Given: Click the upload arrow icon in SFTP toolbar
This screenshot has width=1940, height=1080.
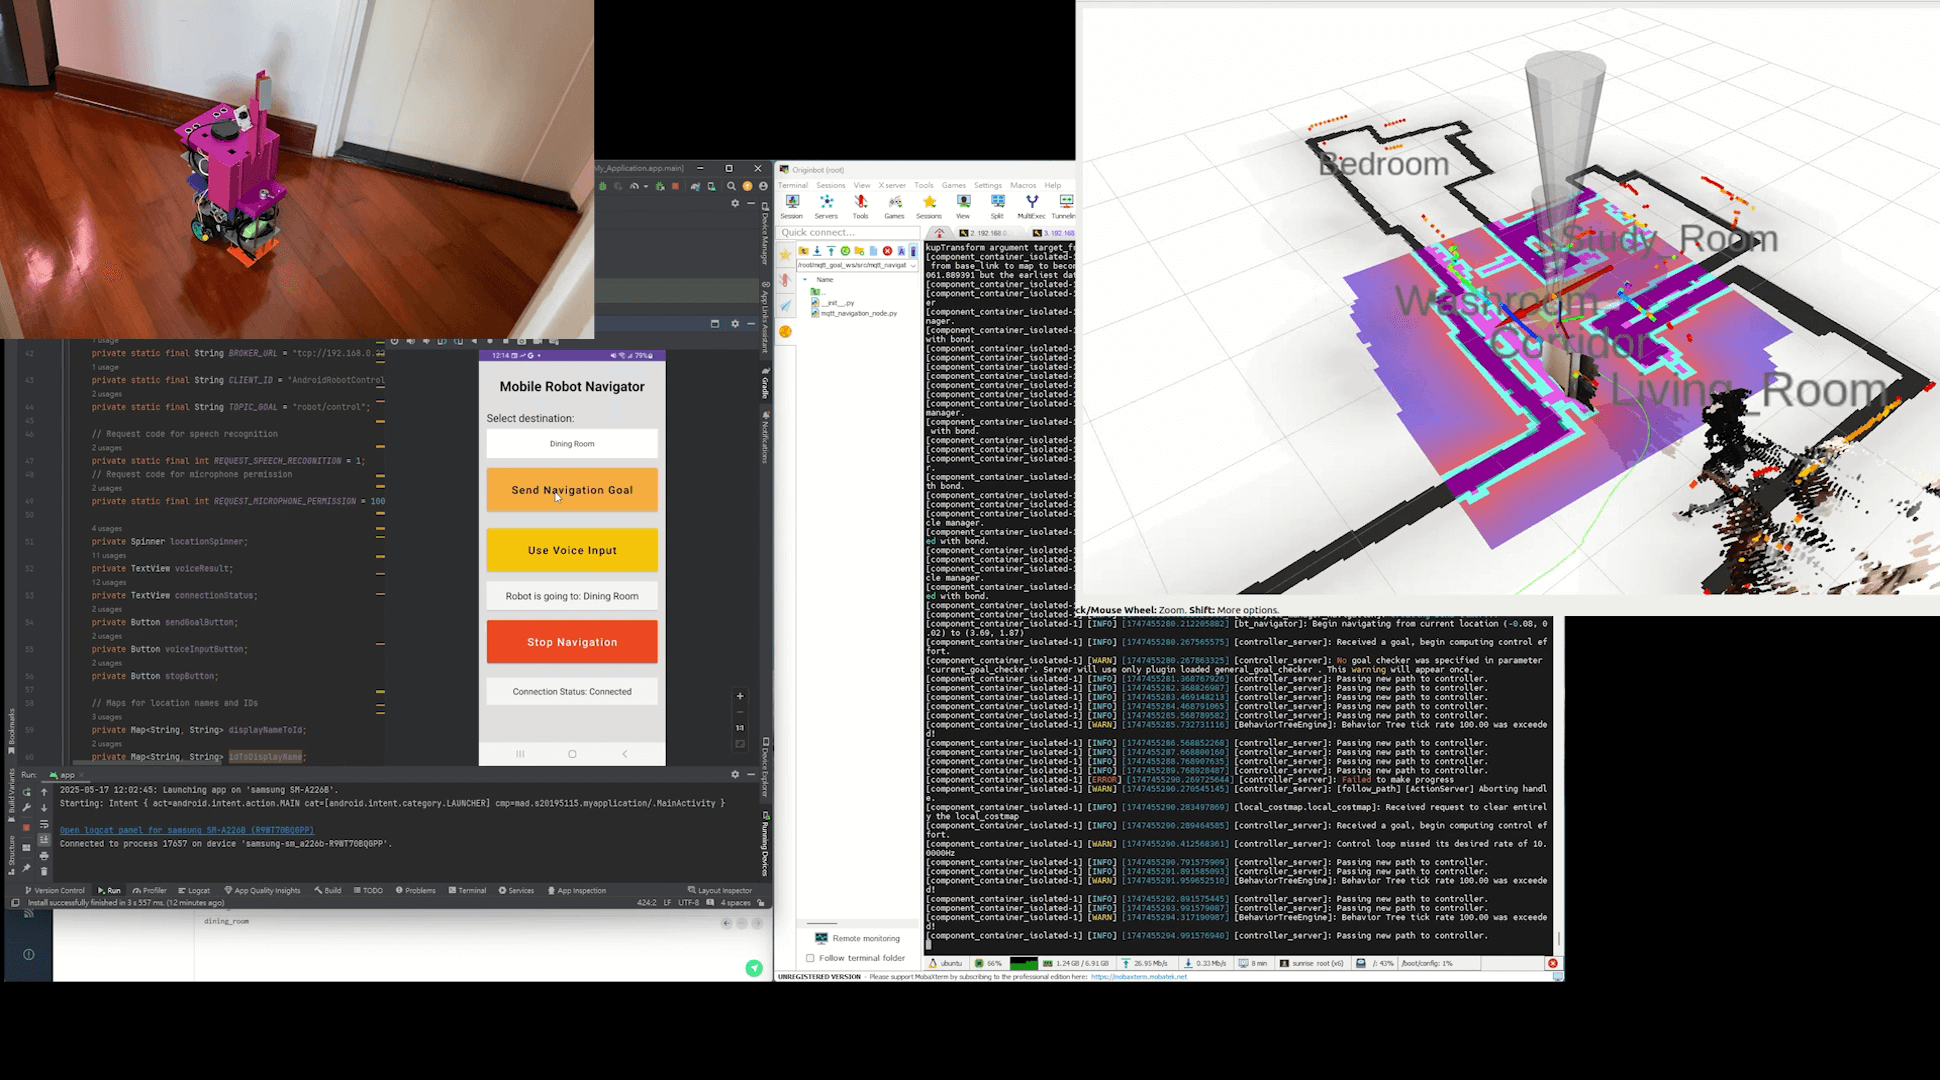Looking at the screenshot, I should pyautogui.click(x=831, y=251).
